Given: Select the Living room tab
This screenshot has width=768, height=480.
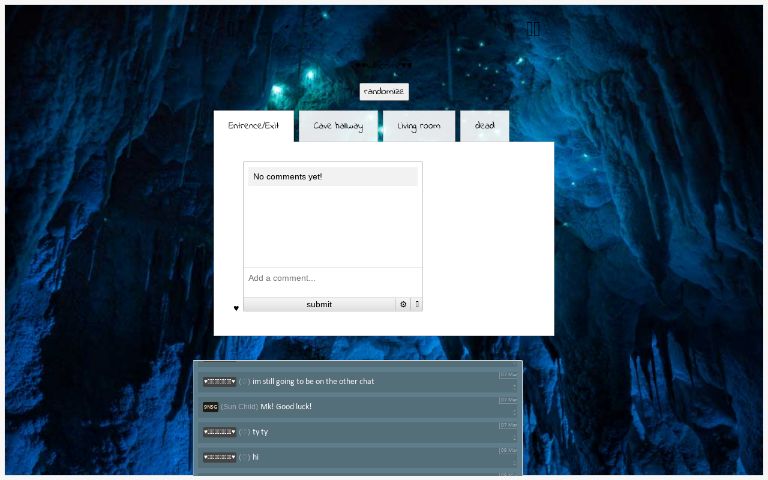Looking at the screenshot, I should coord(418,126).
